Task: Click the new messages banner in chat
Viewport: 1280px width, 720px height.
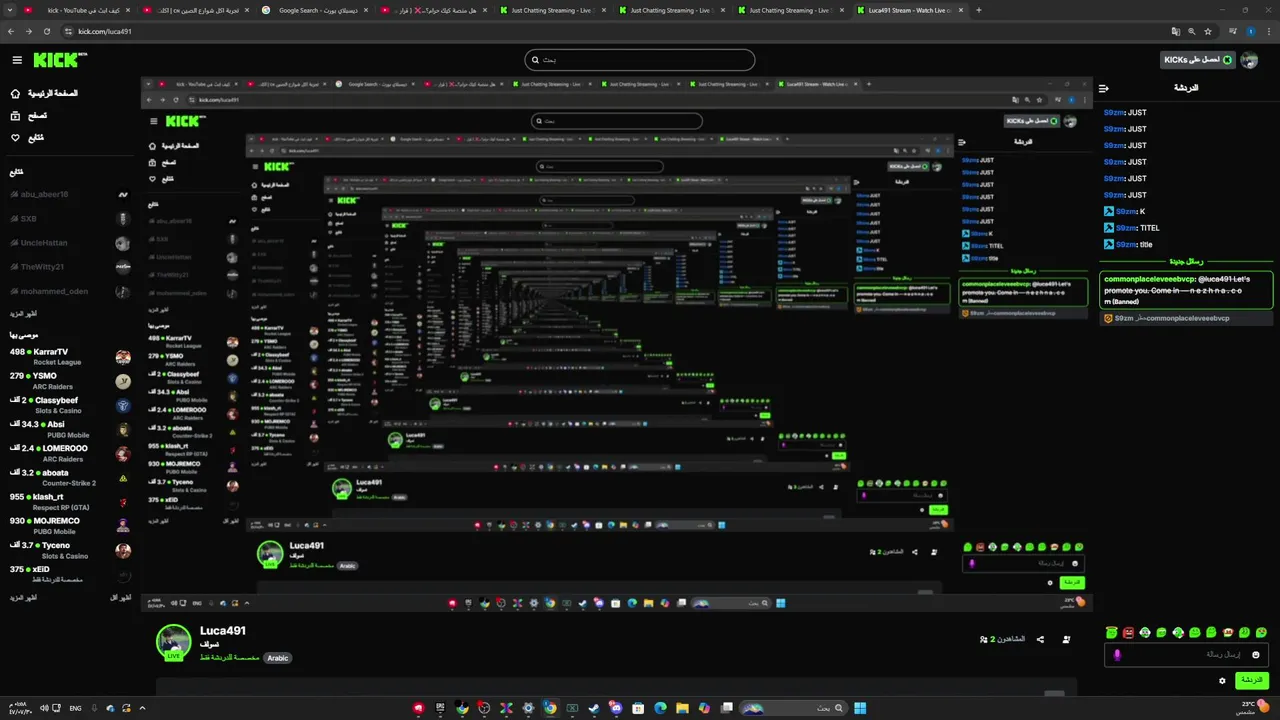Action: pos(1186,261)
